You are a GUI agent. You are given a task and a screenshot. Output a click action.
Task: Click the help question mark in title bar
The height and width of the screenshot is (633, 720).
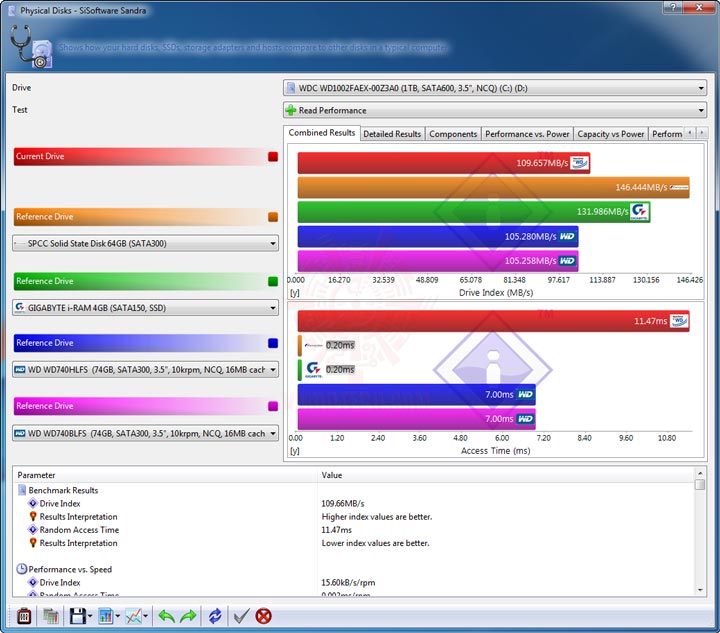pyautogui.click(x=673, y=7)
